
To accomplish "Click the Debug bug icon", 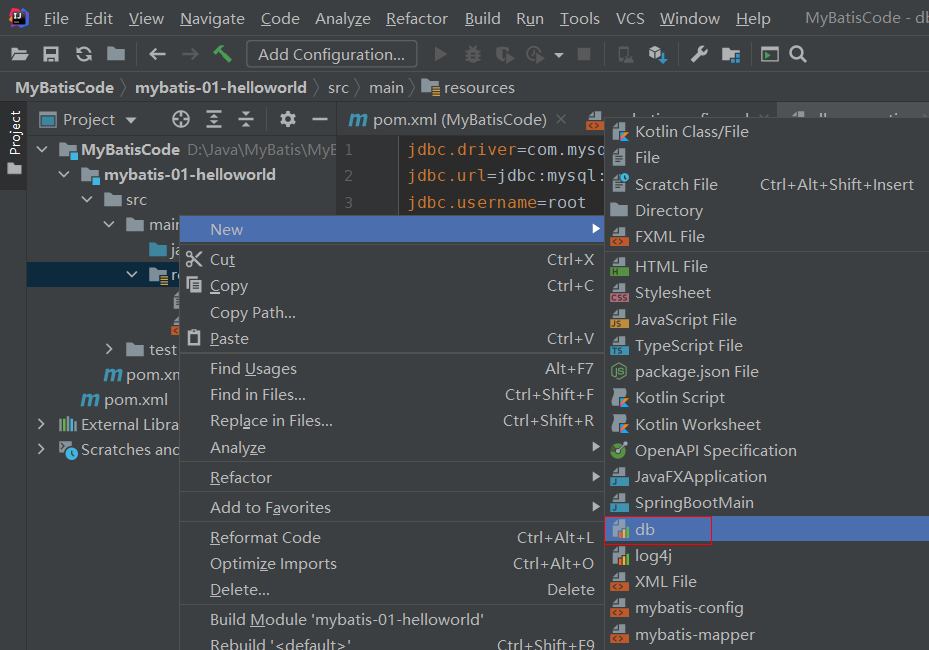I will pos(472,55).
